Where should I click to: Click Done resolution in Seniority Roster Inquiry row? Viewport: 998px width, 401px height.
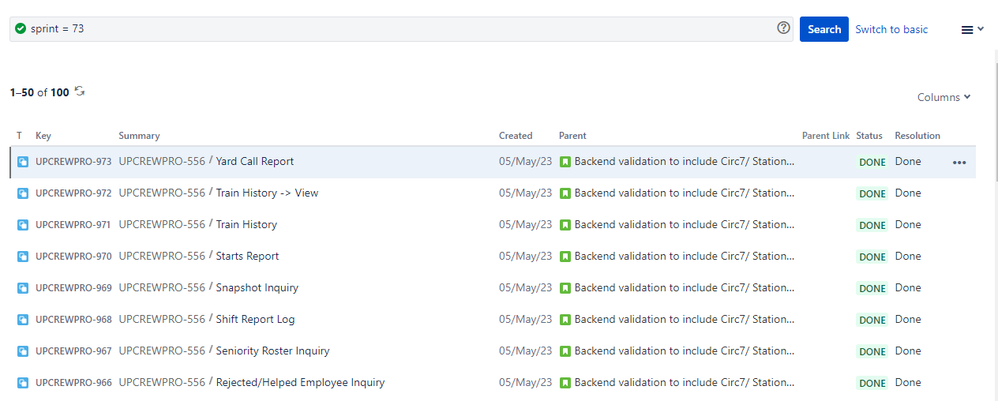(x=908, y=351)
